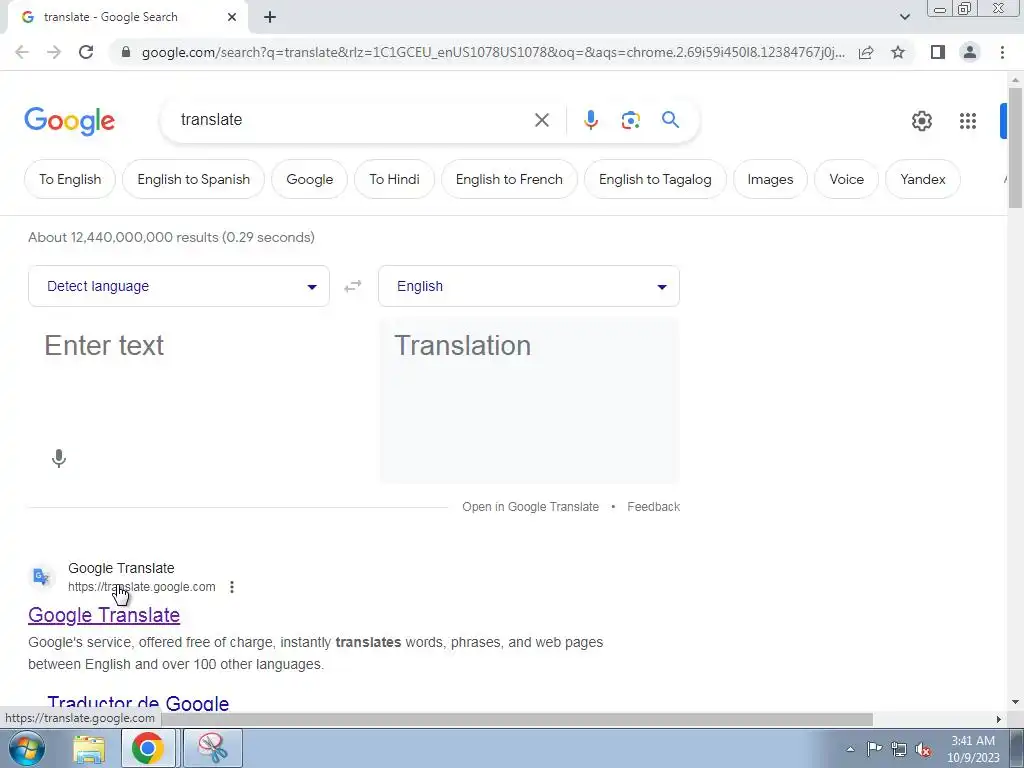The height and width of the screenshot is (768, 1024).
Task: Open the Google apps grid
Action: pyautogui.click(x=968, y=121)
